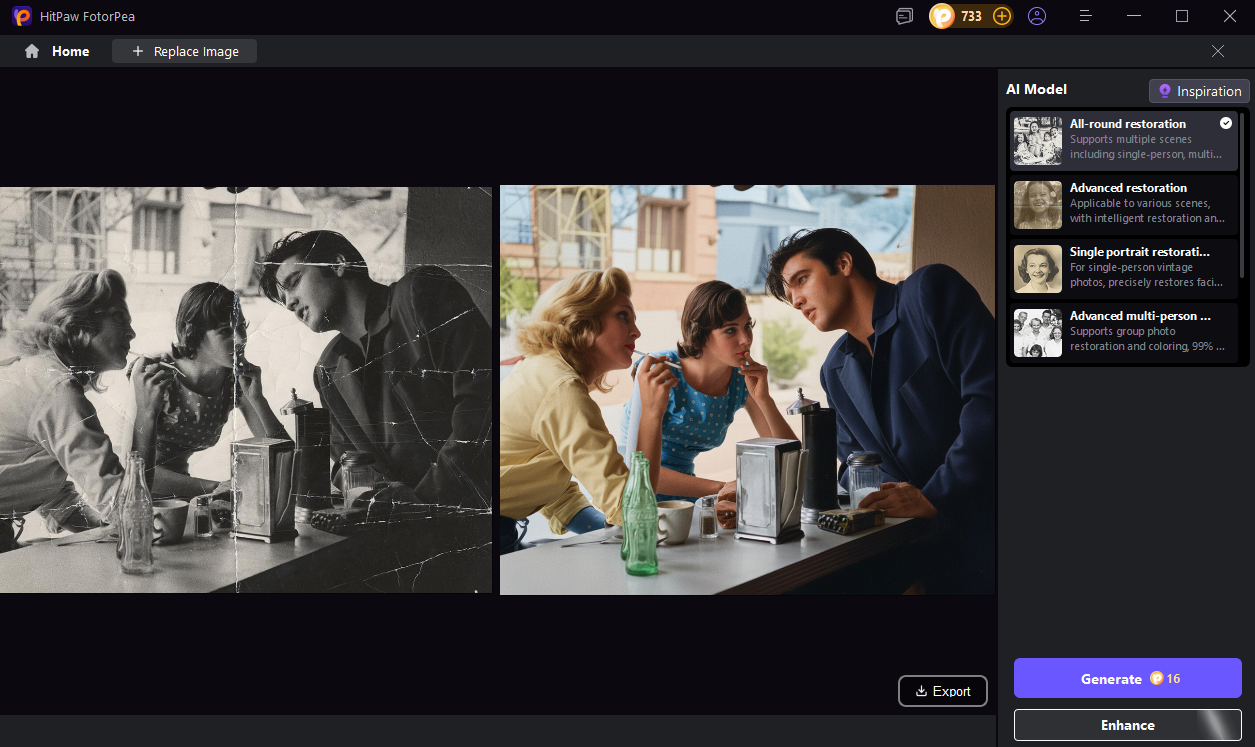Open the hamburger menu
Viewport: 1255px width, 747px height.
tap(1085, 16)
